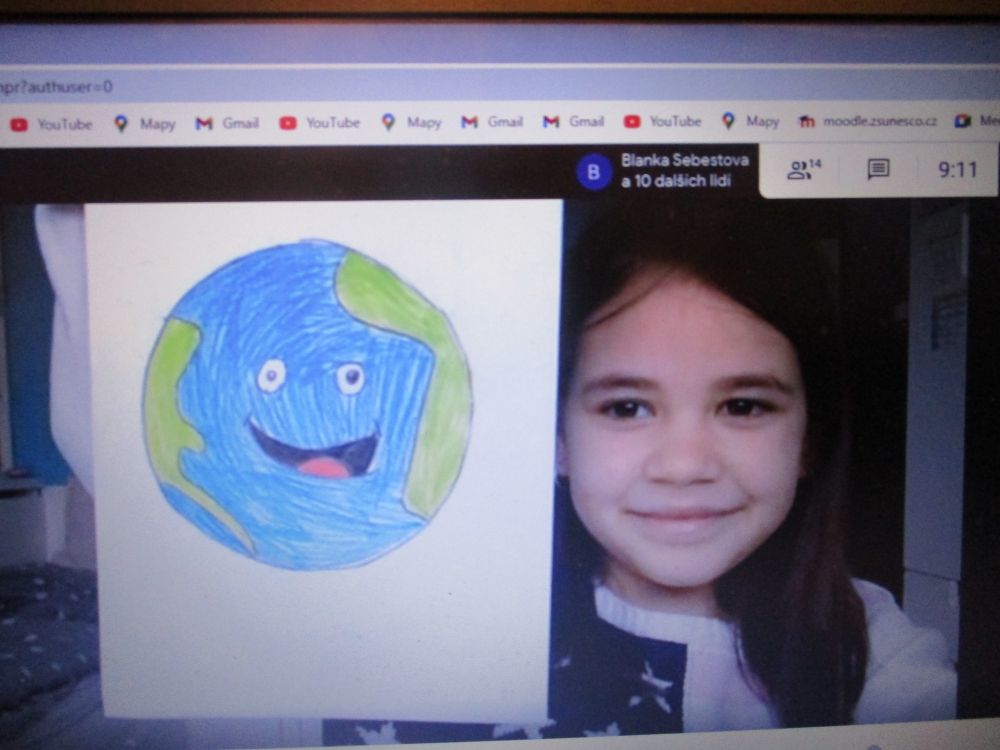
Task: Open the second Gmail bookmark
Action: (492, 121)
